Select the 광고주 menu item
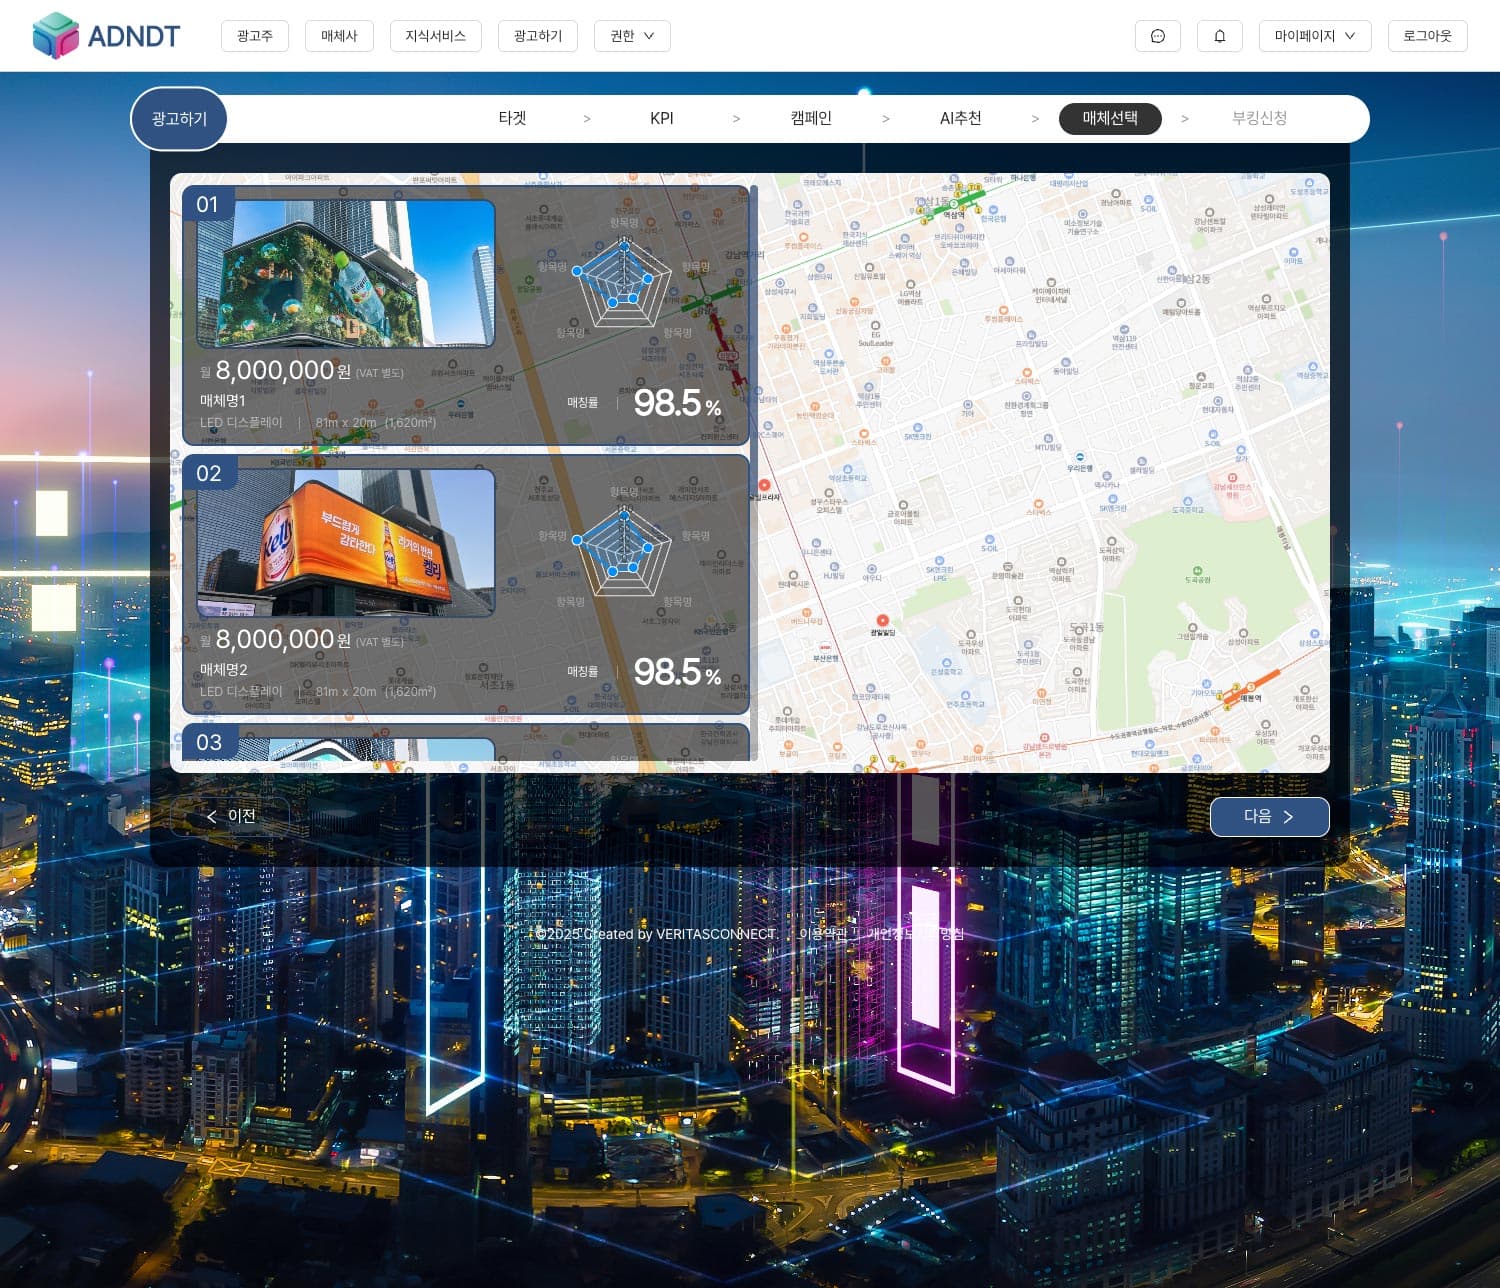This screenshot has height=1288, width=1500. click(254, 36)
